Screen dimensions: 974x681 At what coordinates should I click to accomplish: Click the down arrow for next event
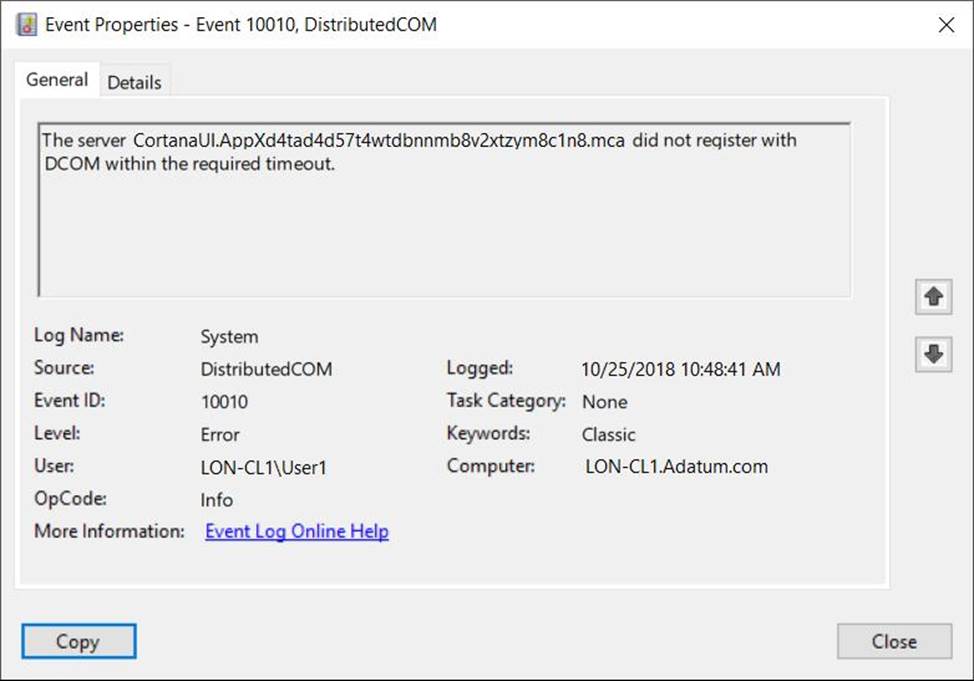tap(933, 354)
